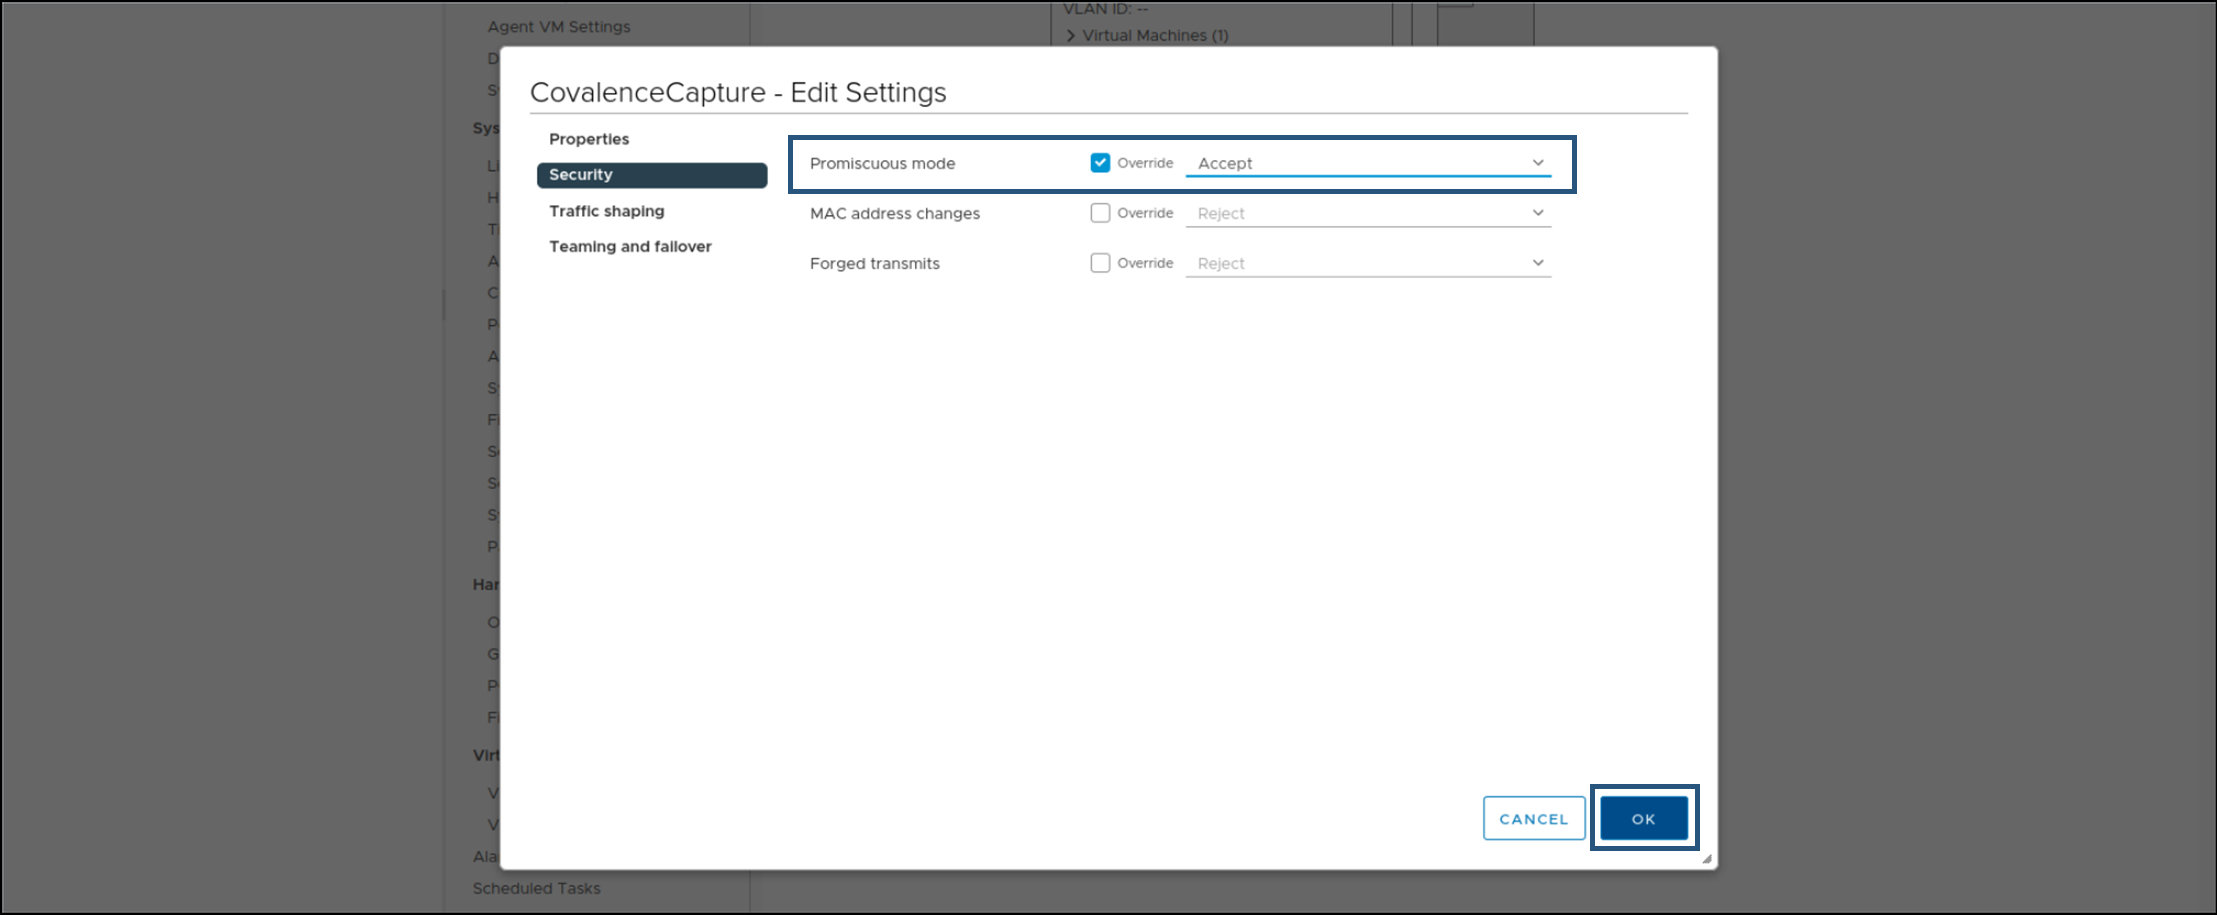Click the CovalenceCapture - Edit Settings title

738,92
